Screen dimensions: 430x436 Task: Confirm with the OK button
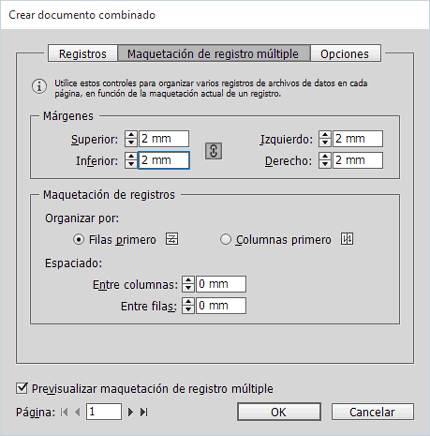coord(279,412)
